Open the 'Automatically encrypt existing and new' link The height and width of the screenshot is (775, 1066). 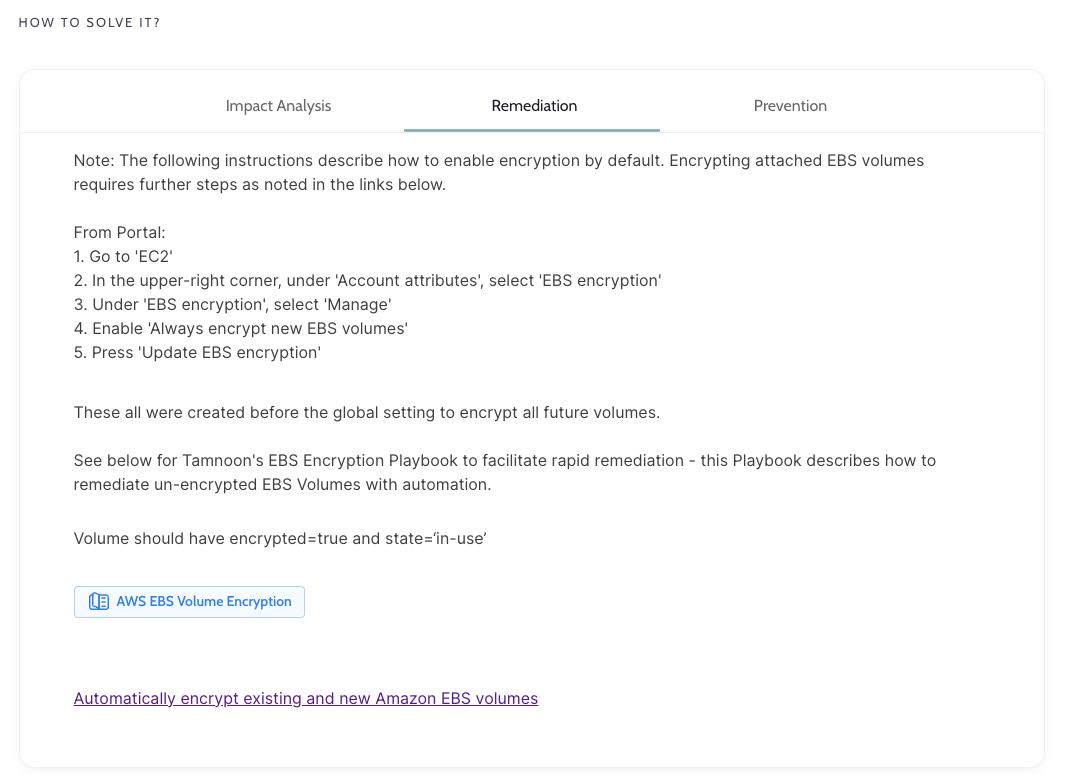point(306,699)
